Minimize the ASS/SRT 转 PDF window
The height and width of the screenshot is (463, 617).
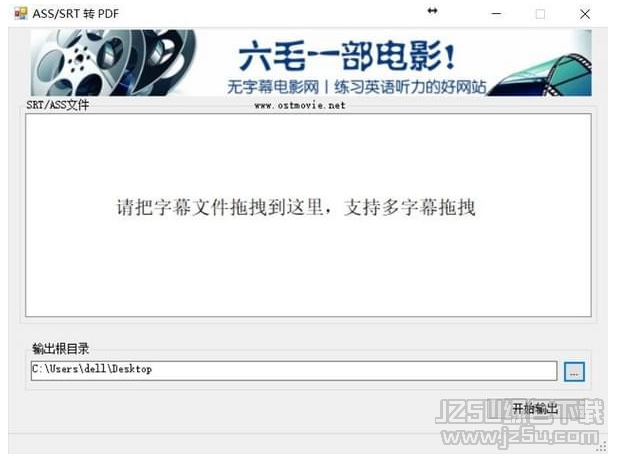497,14
